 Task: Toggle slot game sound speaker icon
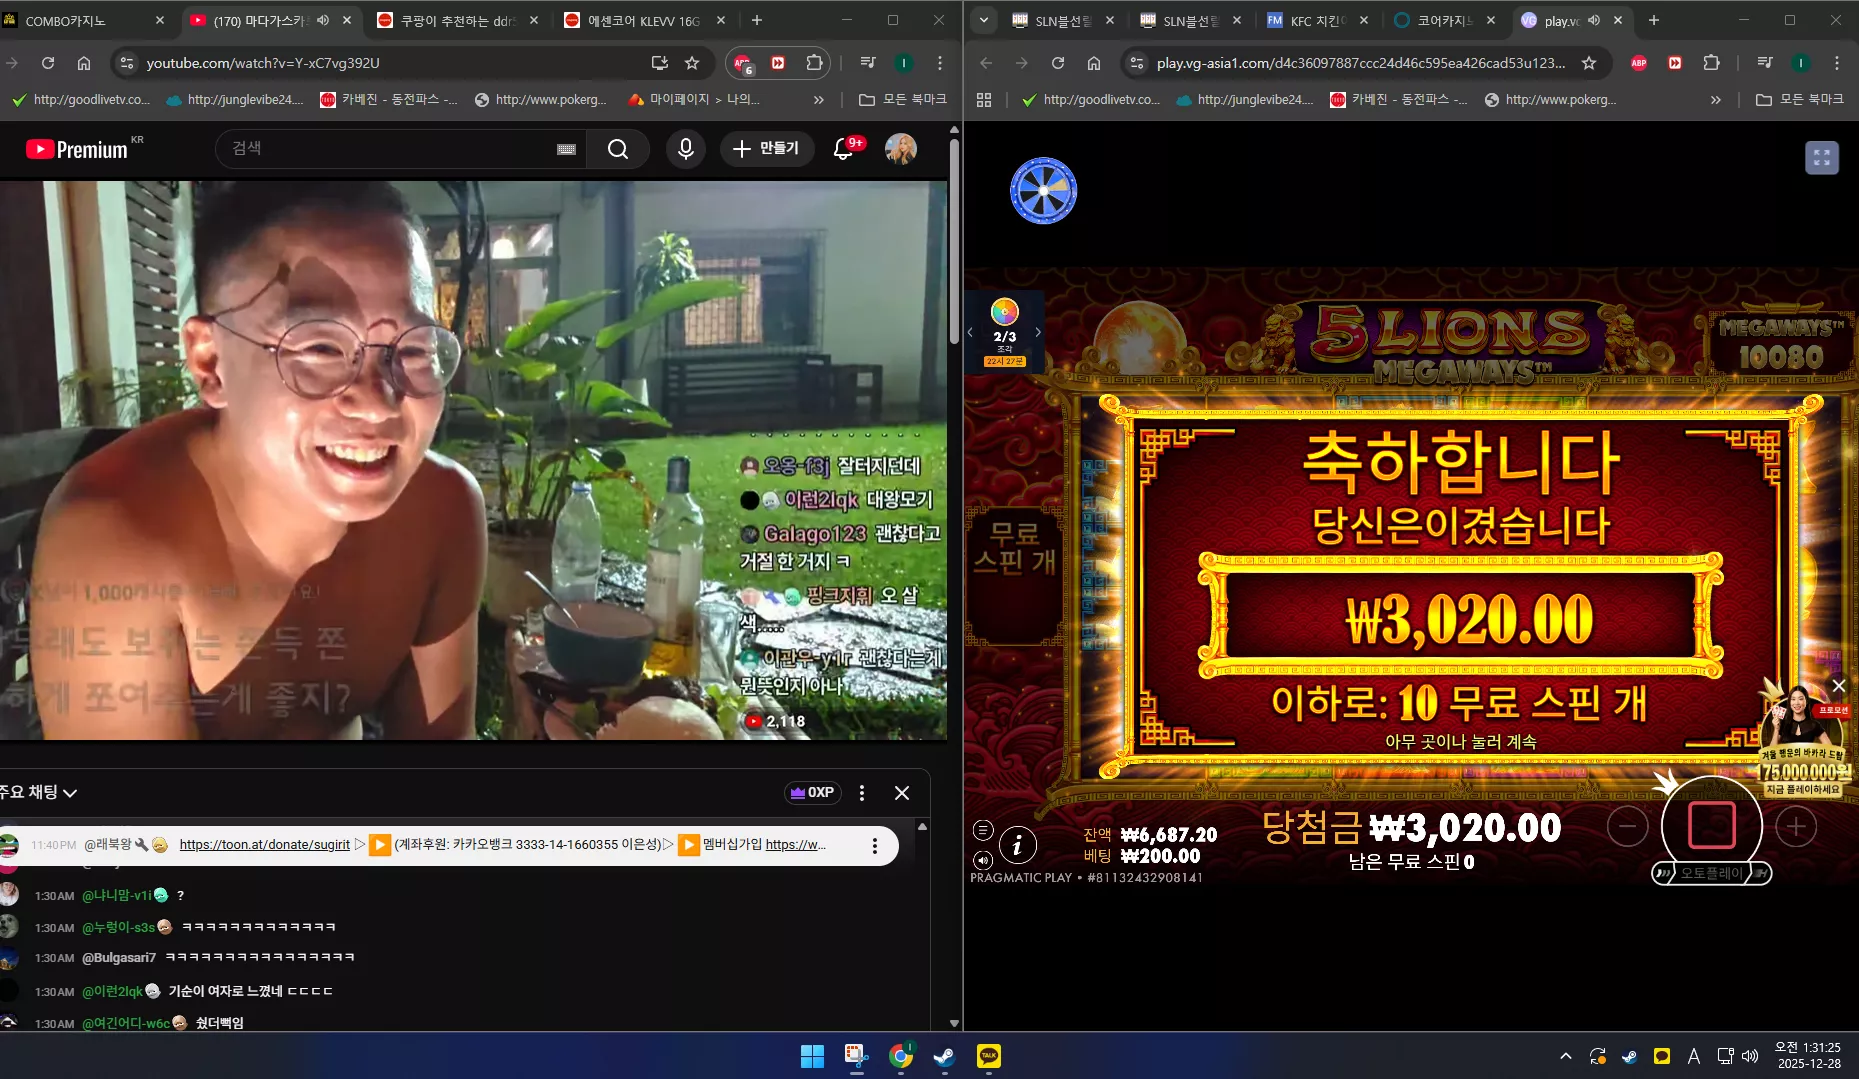983,860
